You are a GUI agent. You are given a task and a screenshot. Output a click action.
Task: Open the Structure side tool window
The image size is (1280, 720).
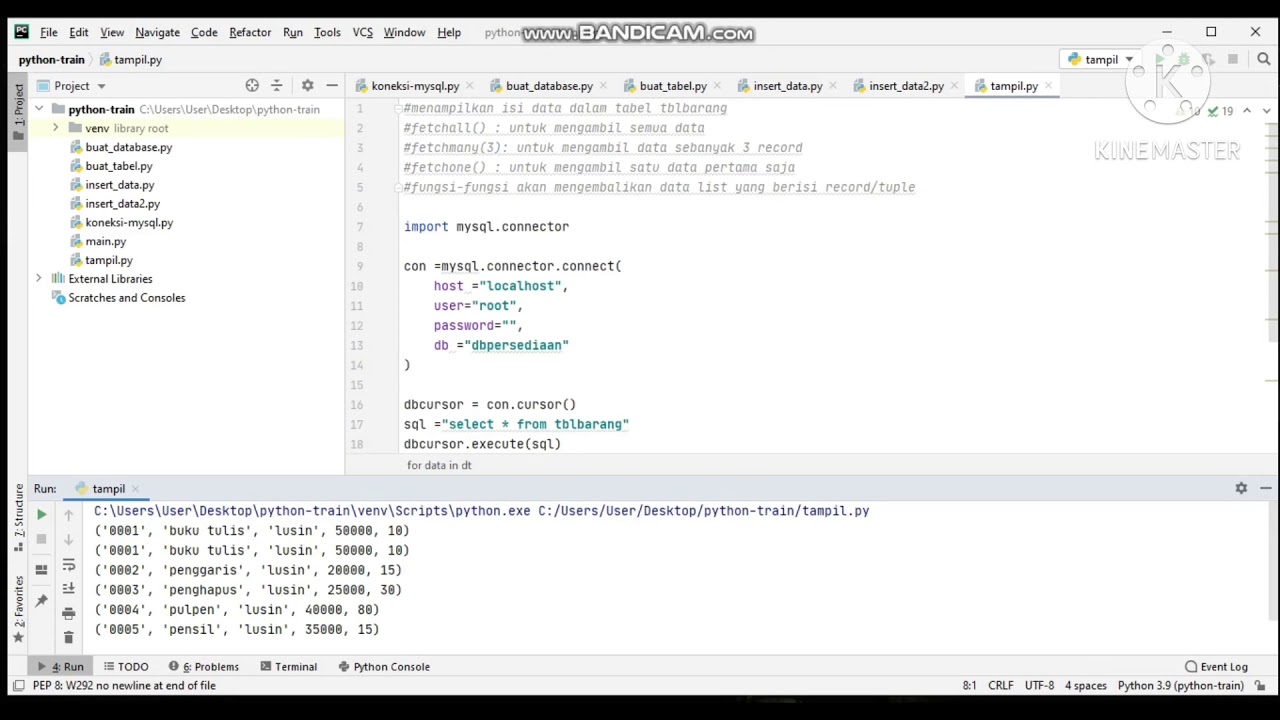(x=18, y=518)
